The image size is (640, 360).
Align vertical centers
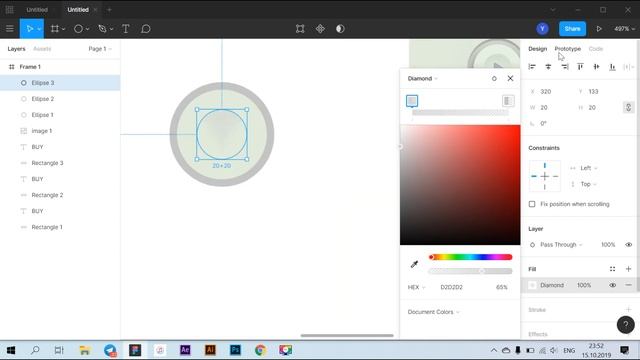coord(596,67)
